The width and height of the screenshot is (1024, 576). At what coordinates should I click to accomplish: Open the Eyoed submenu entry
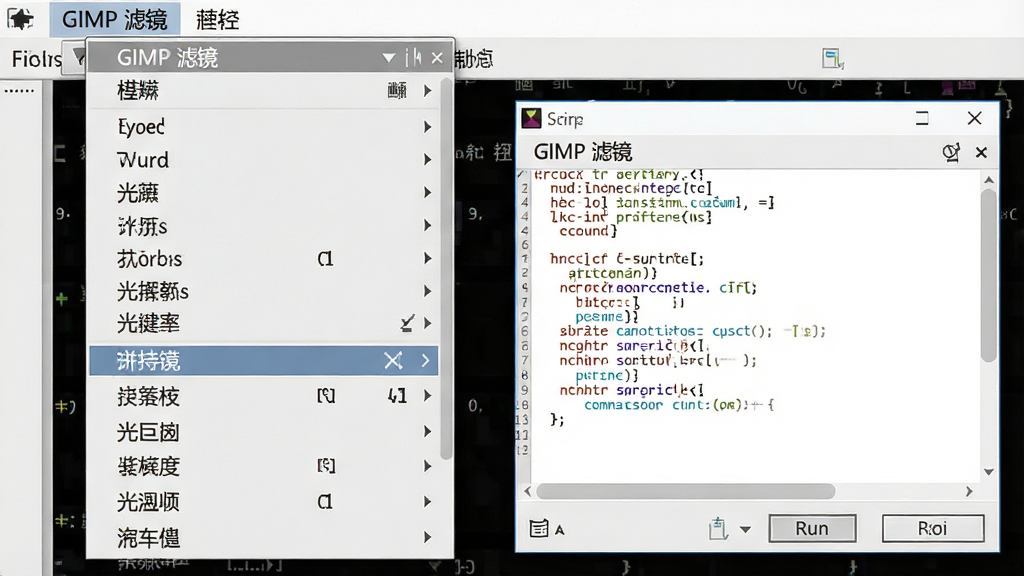141,126
